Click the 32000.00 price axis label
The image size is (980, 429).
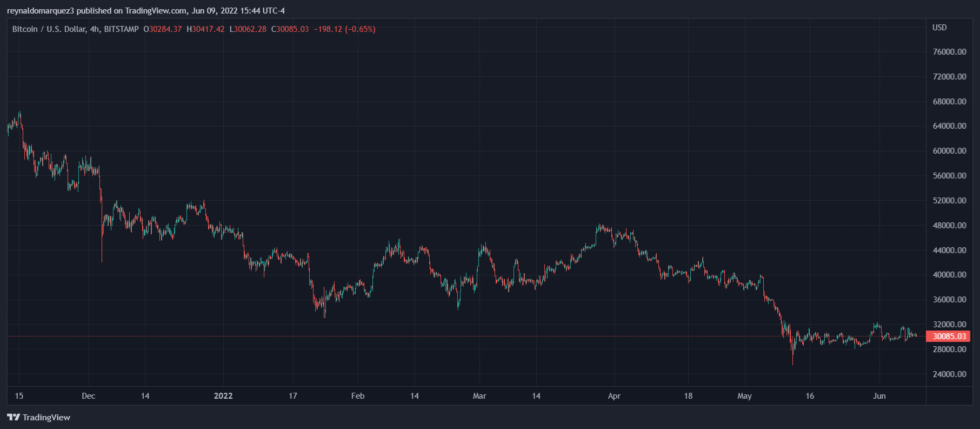point(948,325)
